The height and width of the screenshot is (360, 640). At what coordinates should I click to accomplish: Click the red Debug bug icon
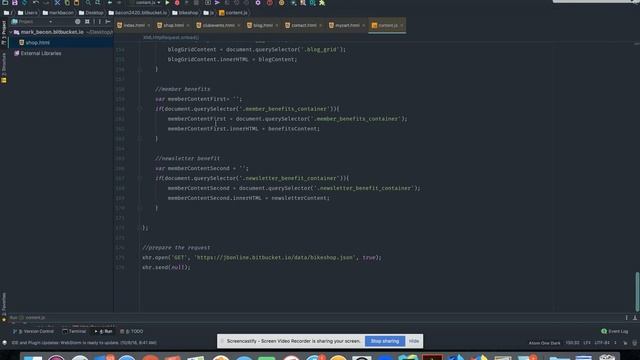point(177,2)
